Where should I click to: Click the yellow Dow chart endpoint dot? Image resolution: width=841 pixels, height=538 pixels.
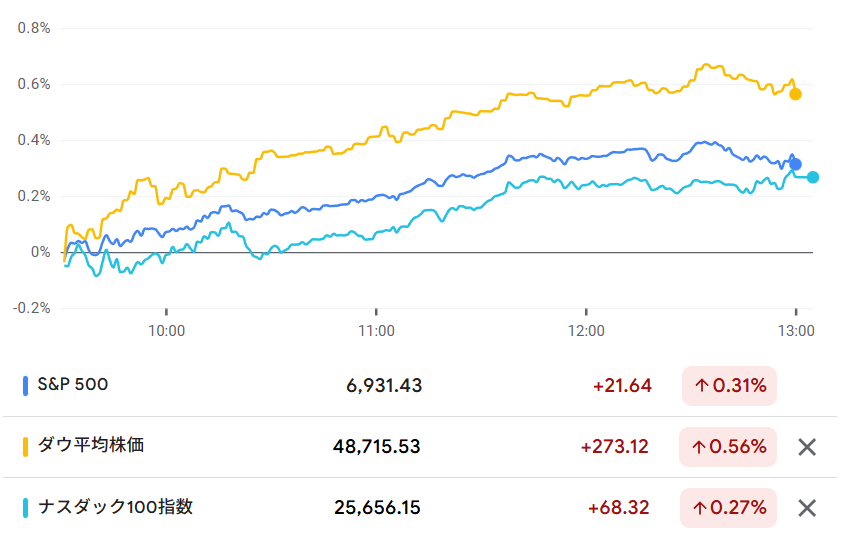[x=795, y=94]
